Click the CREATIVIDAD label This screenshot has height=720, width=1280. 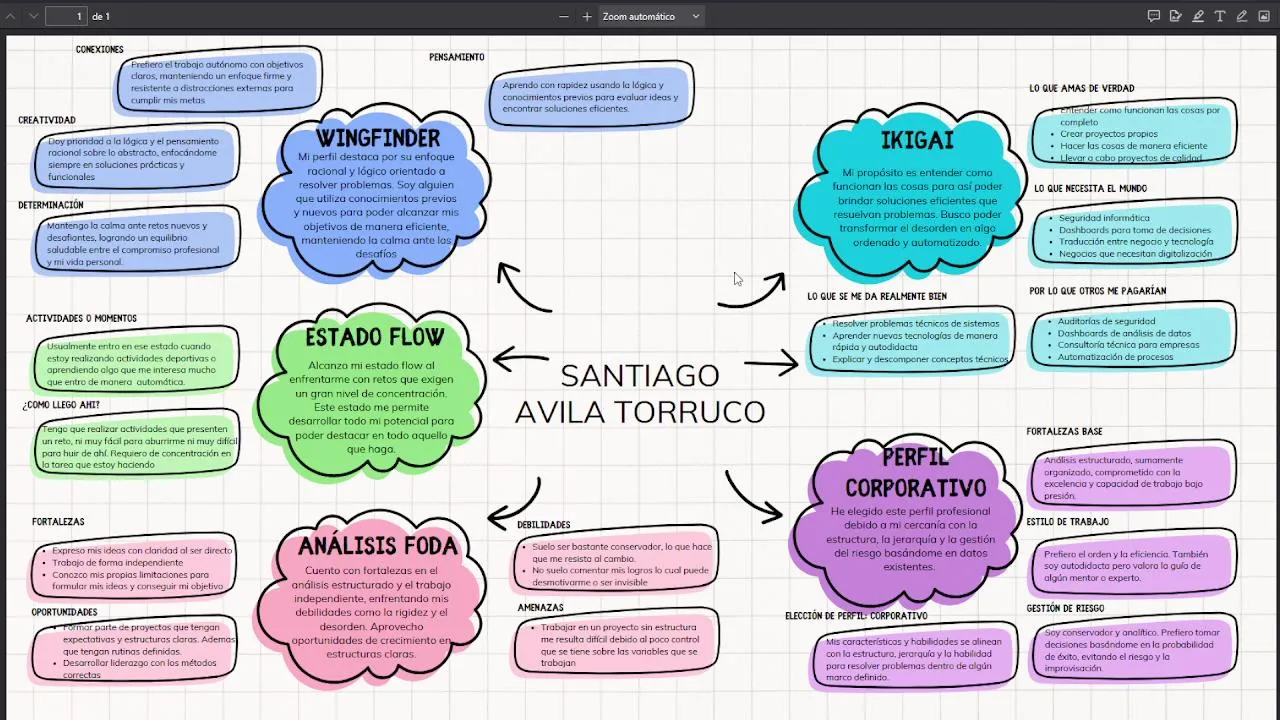[47, 120]
